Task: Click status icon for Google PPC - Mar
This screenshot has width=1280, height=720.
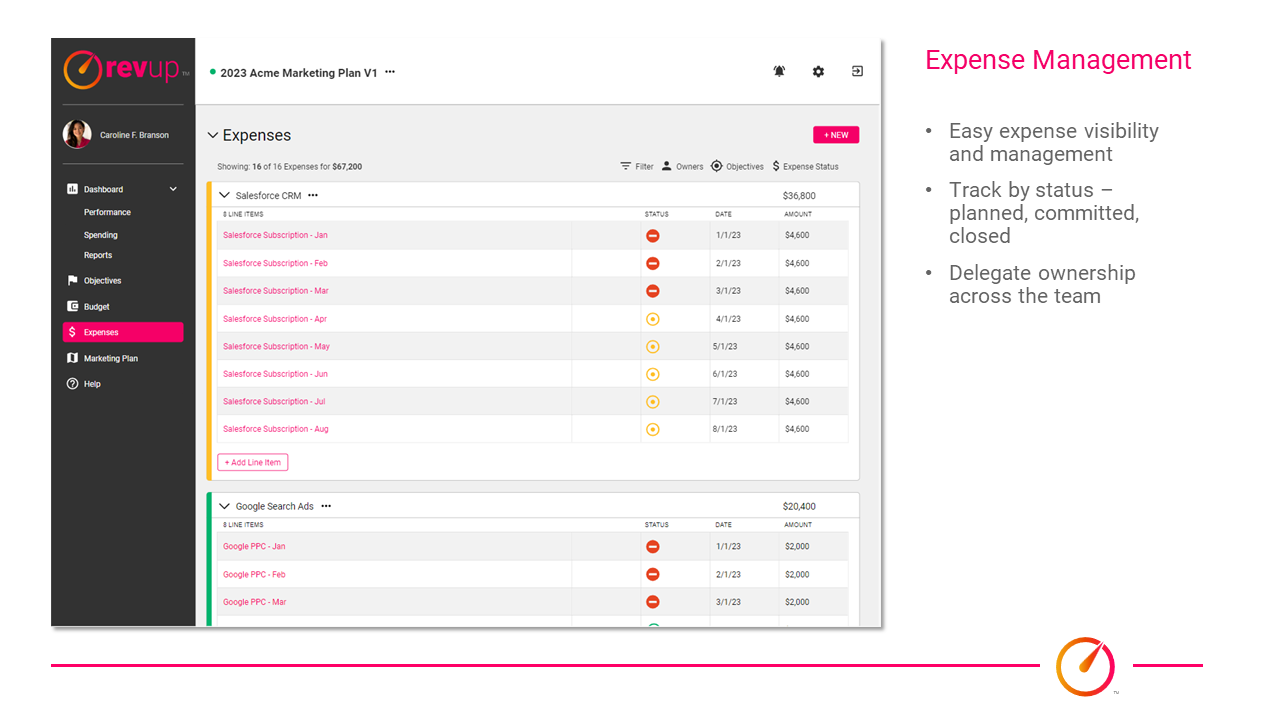Action: point(653,602)
